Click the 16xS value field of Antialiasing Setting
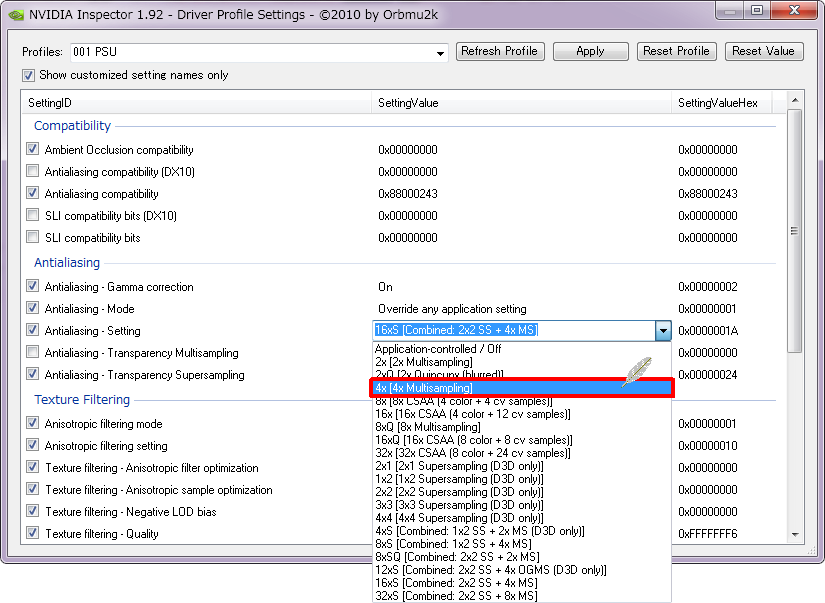The image size is (825, 603). (x=514, y=330)
